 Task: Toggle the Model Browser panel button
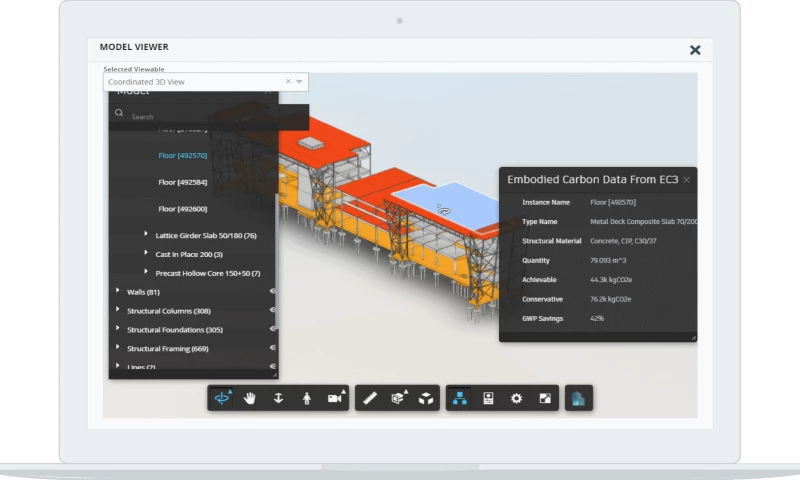460,398
